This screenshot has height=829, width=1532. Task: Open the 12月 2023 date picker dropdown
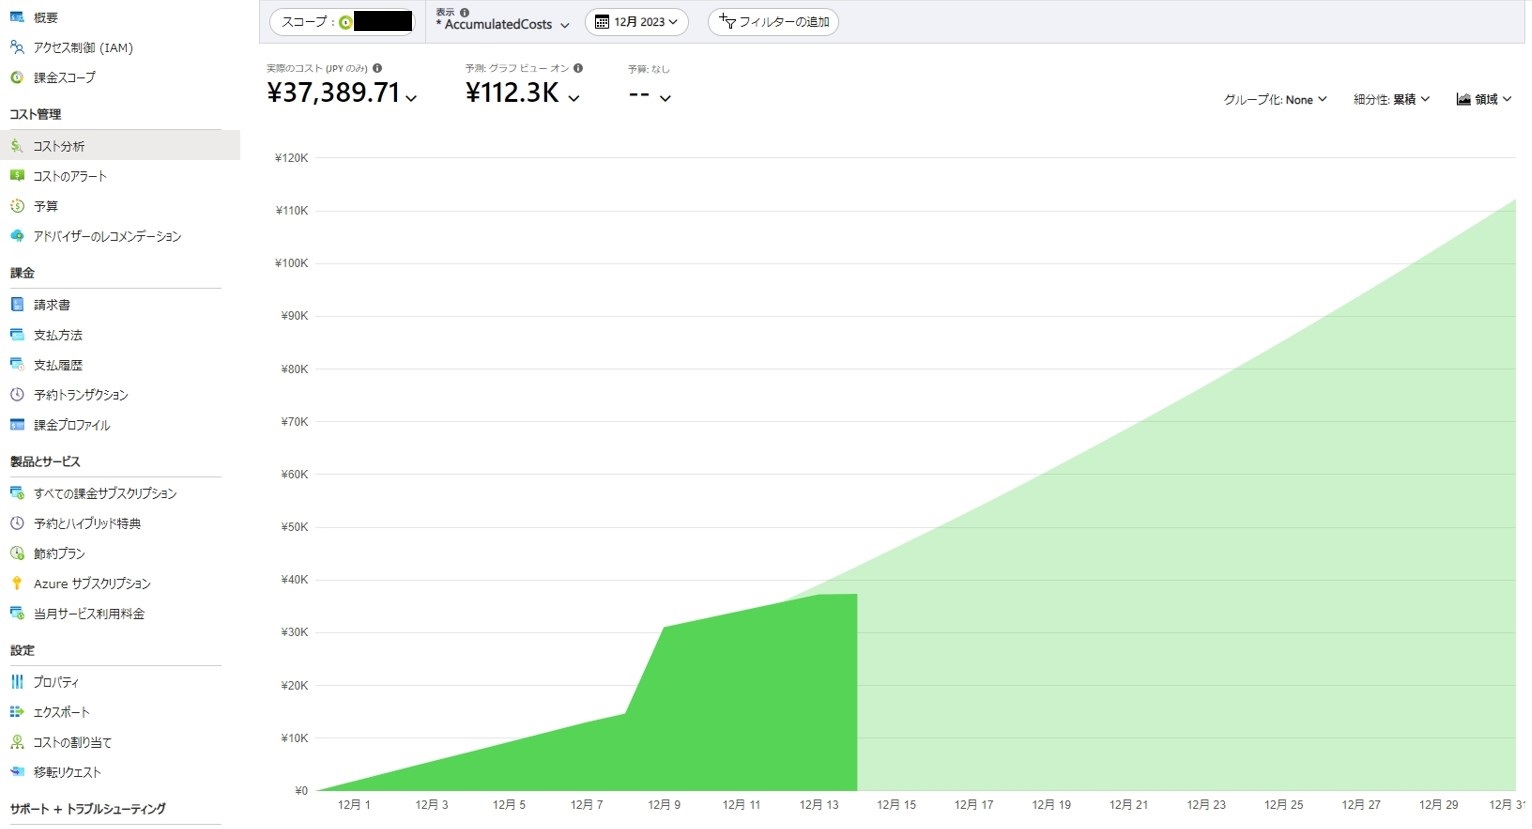pos(636,21)
